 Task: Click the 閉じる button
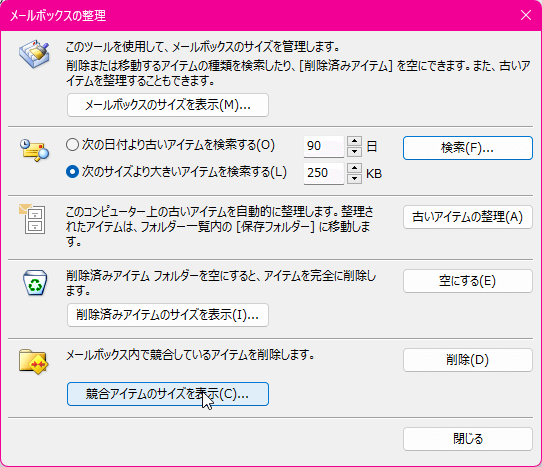click(x=468, y=439)
